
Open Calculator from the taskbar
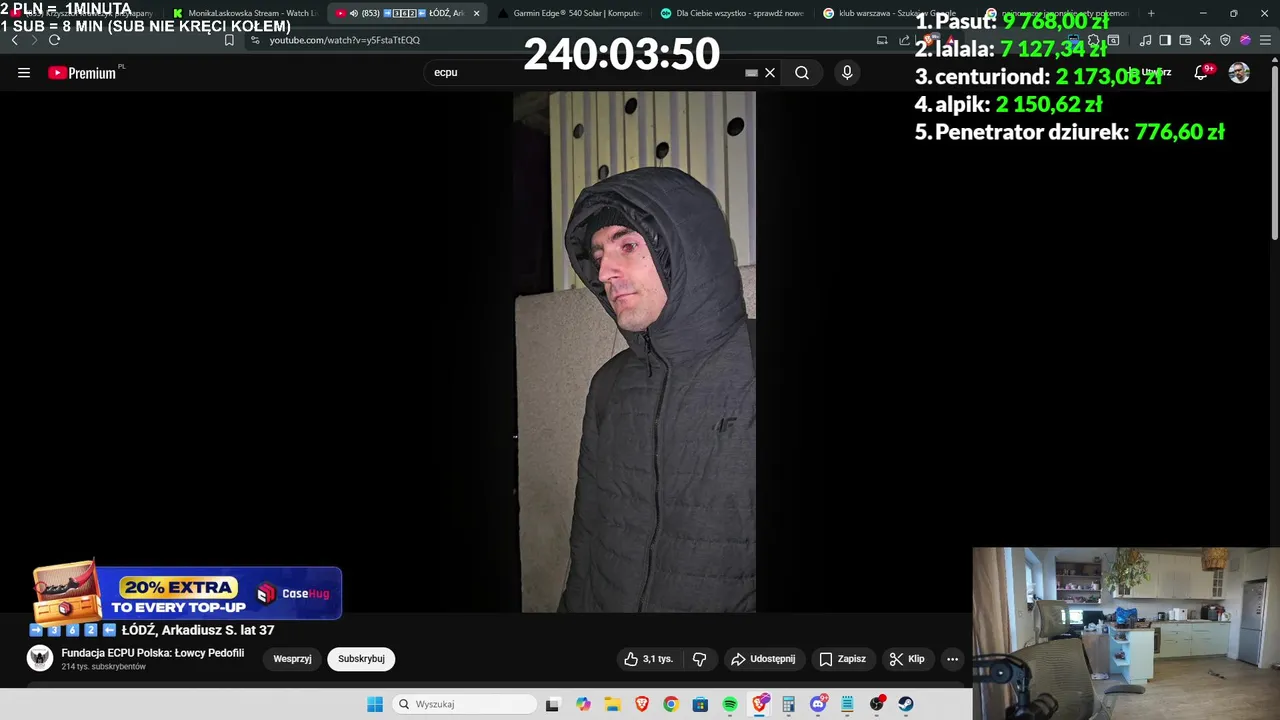(789, 704)
